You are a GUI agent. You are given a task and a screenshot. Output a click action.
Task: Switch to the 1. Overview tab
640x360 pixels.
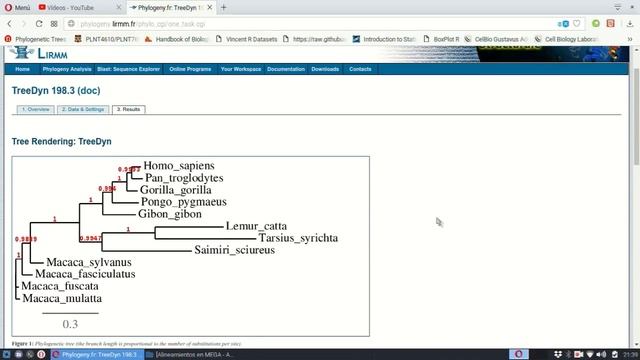pos(36,109)
